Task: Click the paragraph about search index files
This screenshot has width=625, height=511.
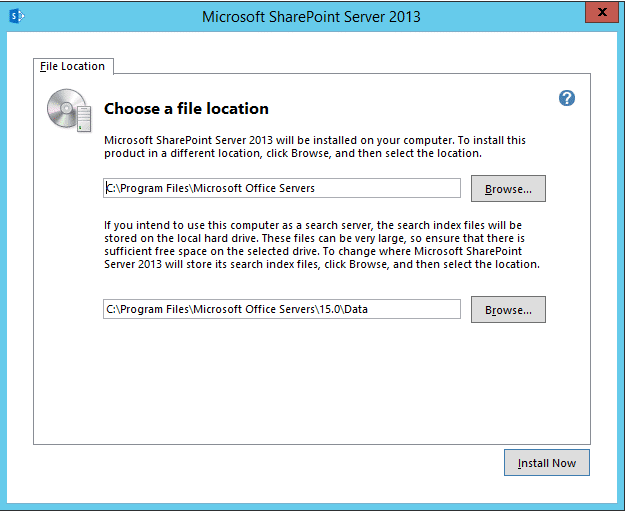Action: coord(322,246)
